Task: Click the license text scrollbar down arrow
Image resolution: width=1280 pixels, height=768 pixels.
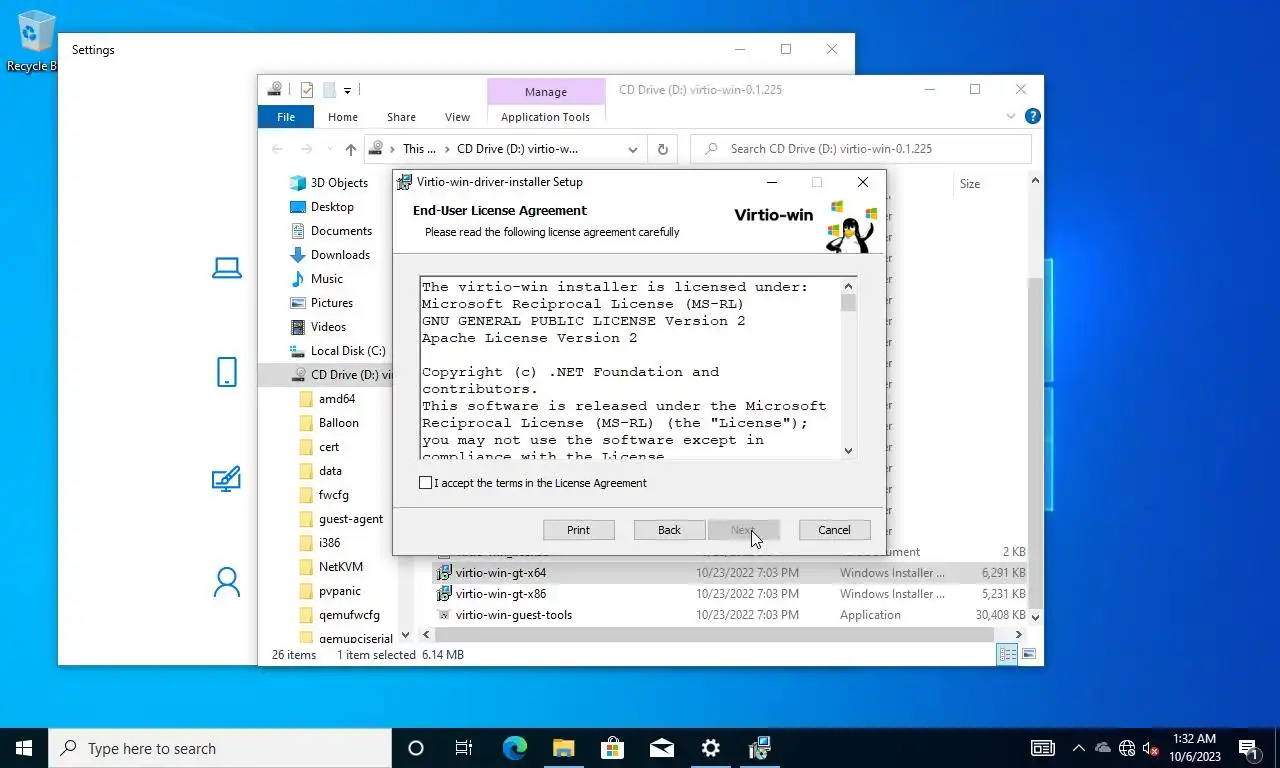Action: [x=848, y=451]
